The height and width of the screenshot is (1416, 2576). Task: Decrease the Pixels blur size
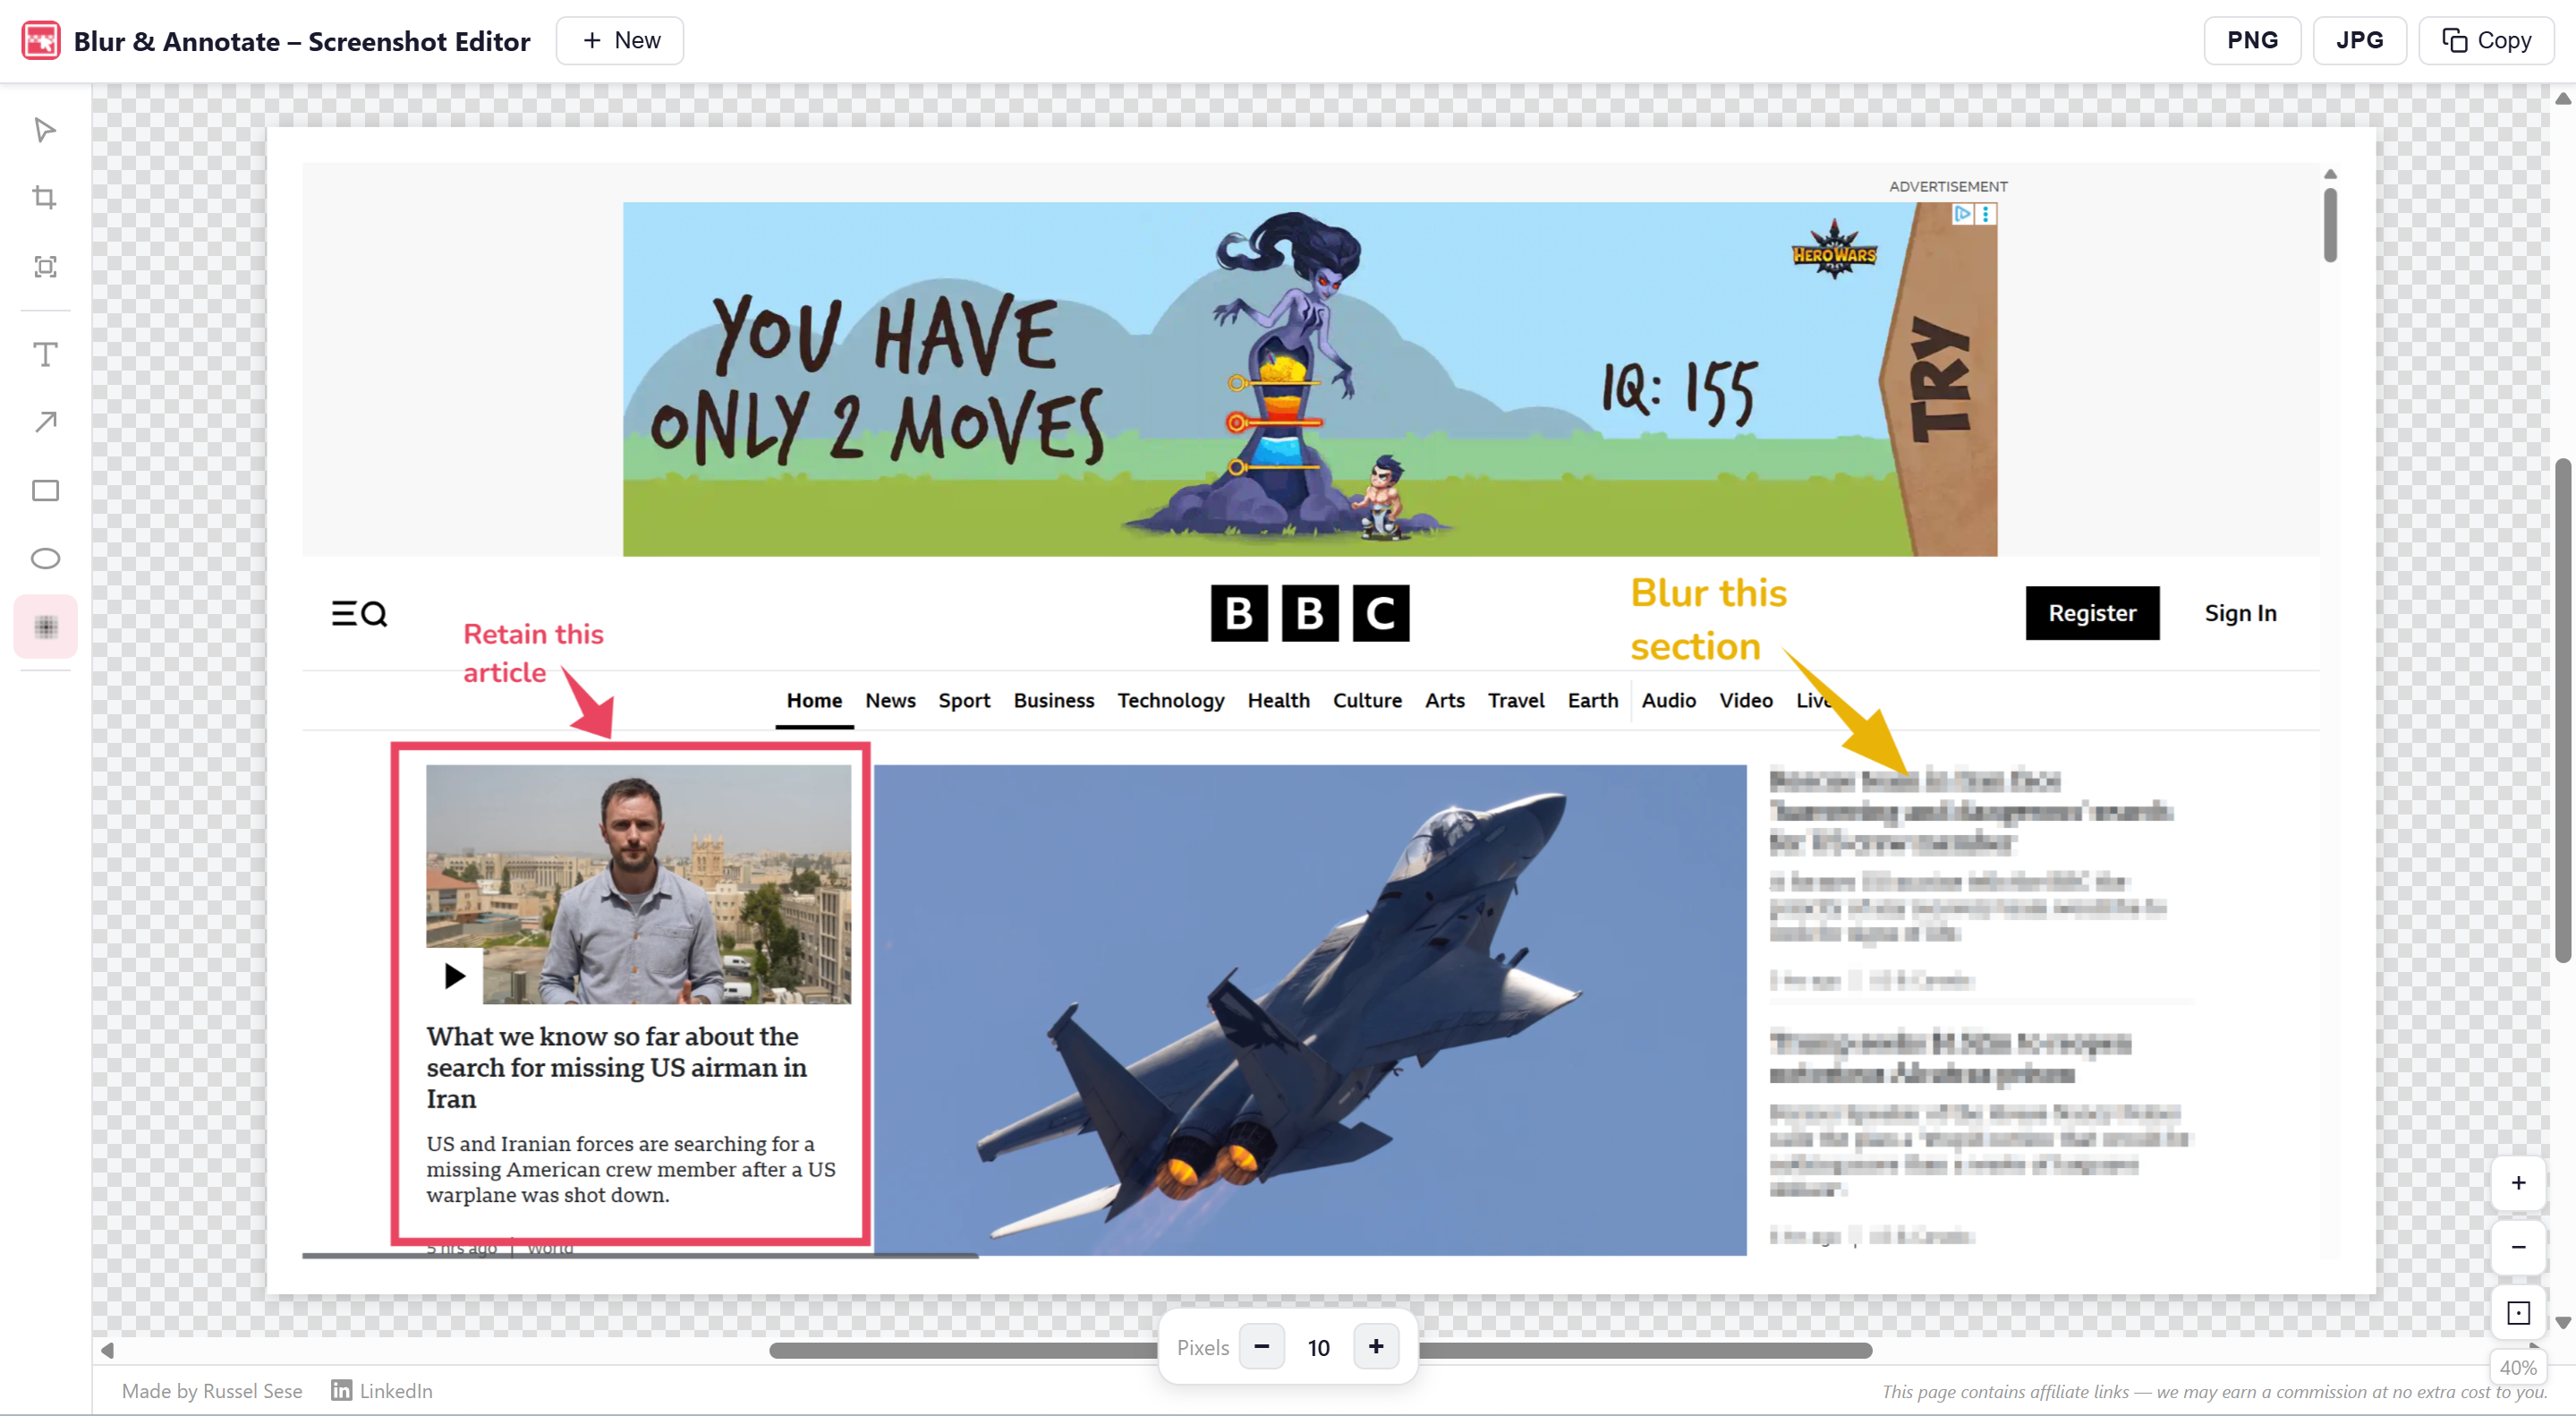point(1262,1347)
